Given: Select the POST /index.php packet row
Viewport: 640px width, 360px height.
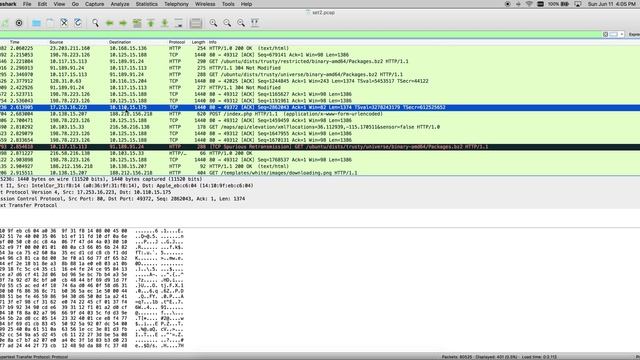Looking at the screenshot, I should point(320,114).
